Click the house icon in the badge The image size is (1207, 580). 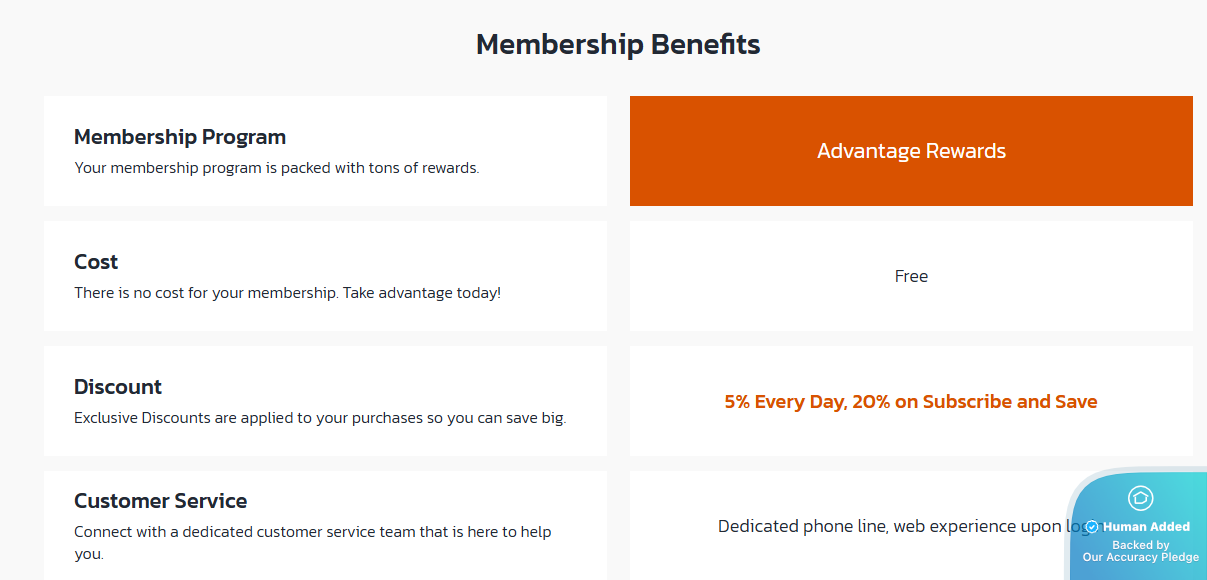[1140, 498]
